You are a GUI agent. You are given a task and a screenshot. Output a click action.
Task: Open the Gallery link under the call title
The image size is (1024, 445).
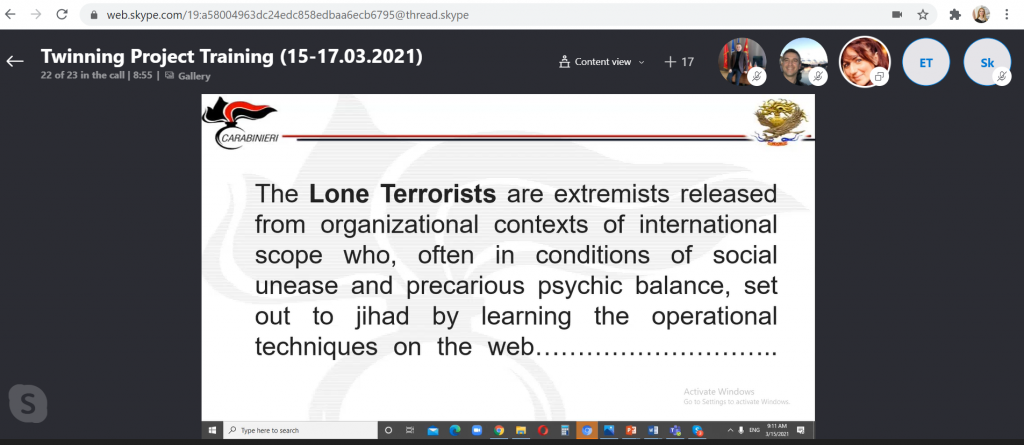click(x=186, y=75)
